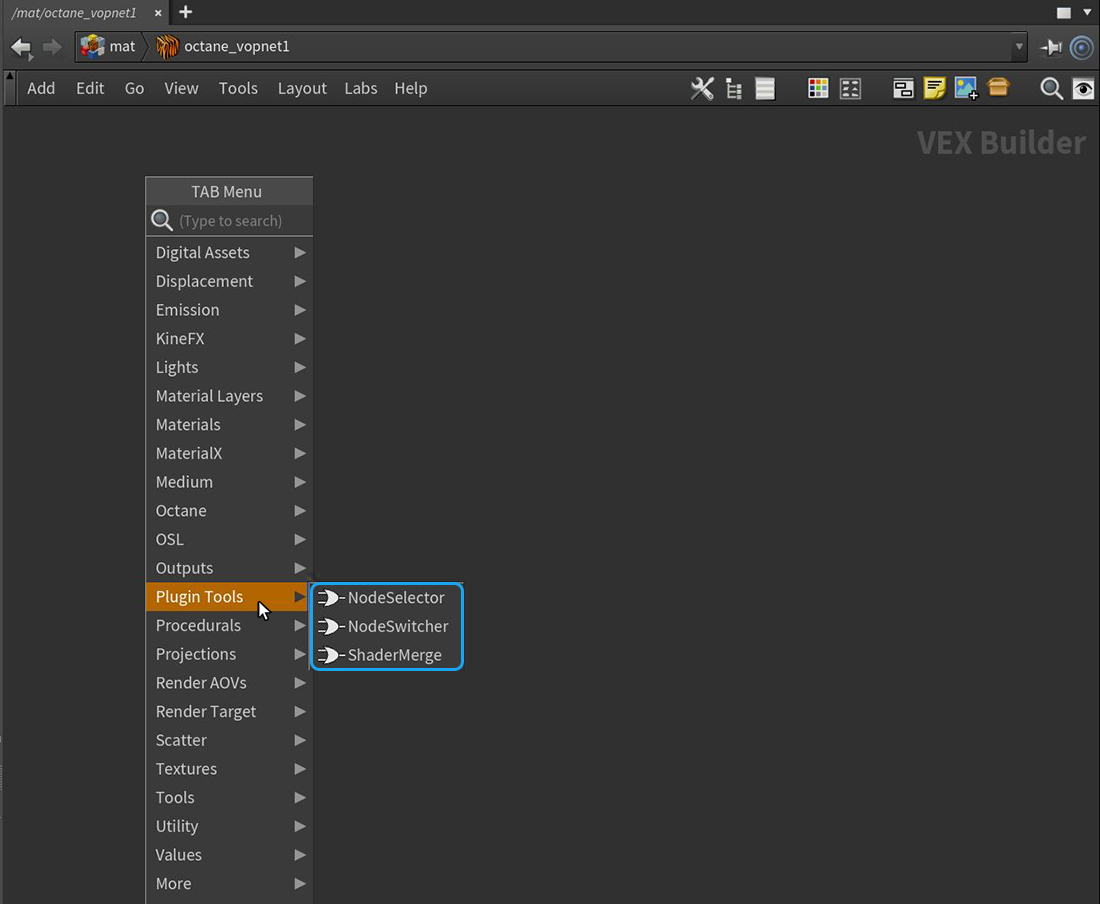
Task: Toggle the blue circular link target icon
Action: [x=1081, y=47]
